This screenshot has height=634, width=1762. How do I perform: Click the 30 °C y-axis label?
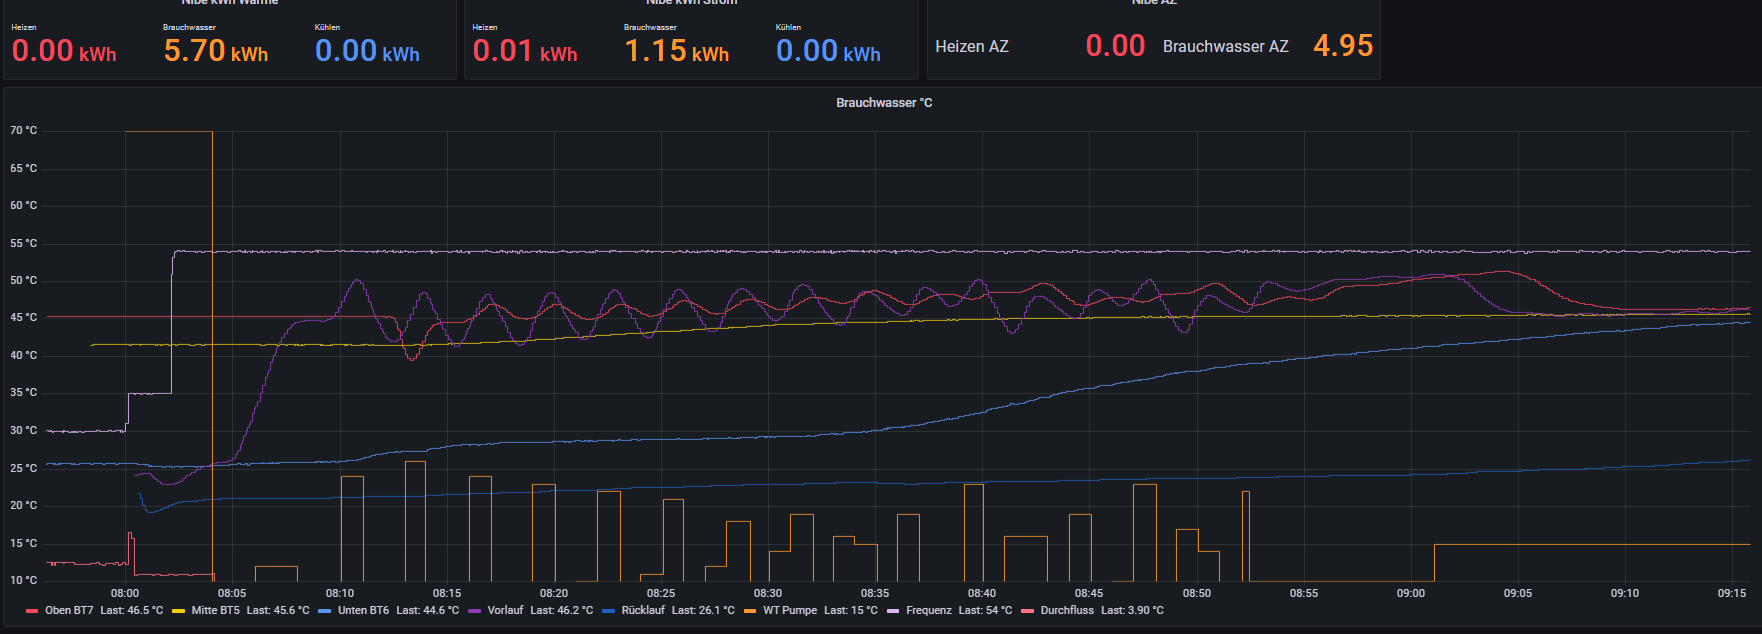pos(24,430)
